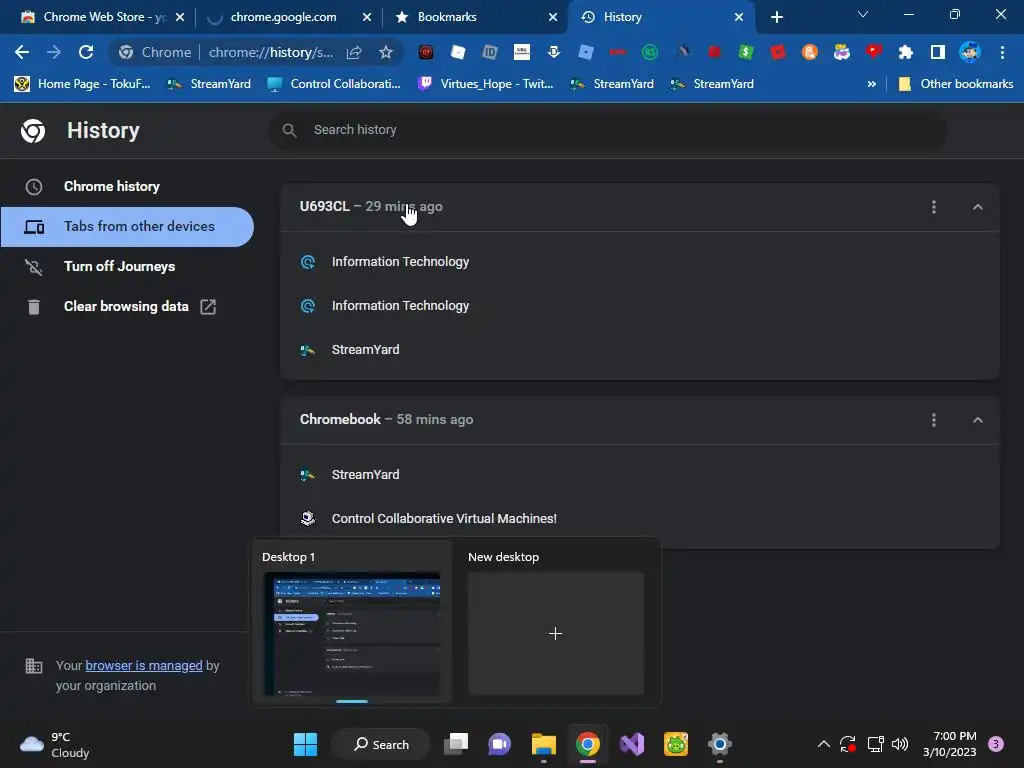Click the green dollar sign extension icon

click(746, 52)
